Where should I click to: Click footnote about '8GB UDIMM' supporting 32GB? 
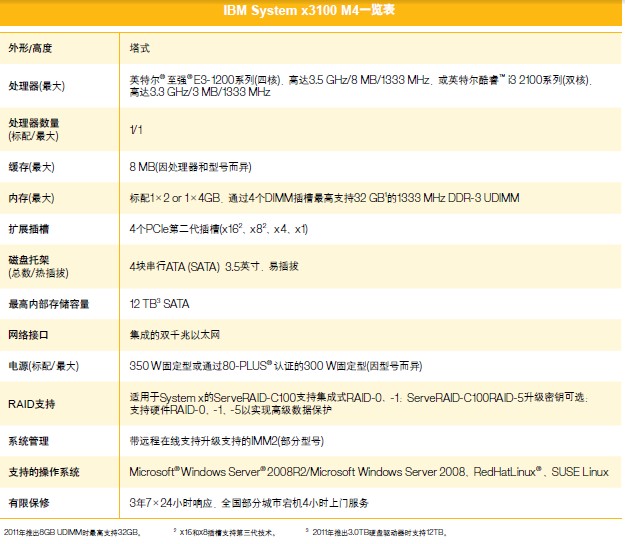tap(72, 532)
